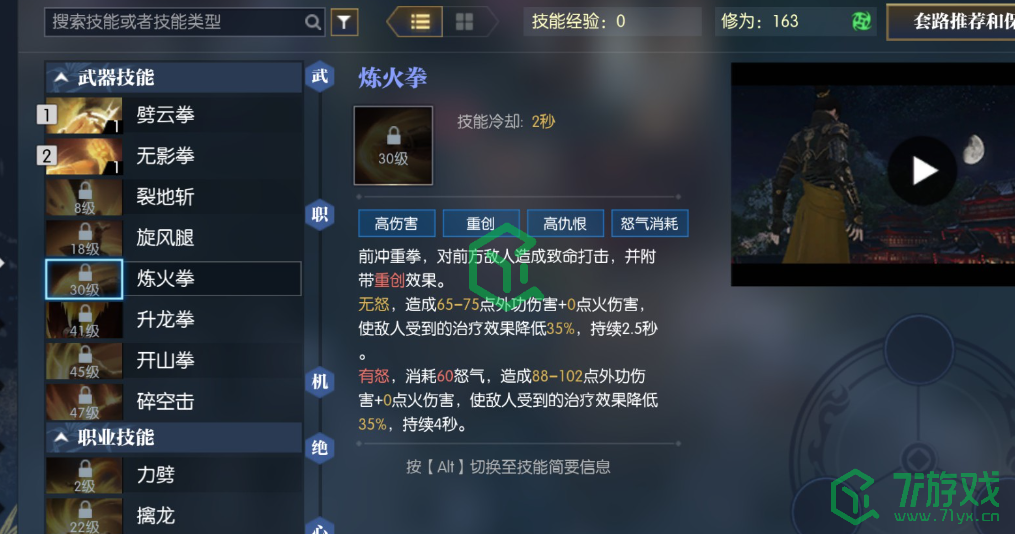The image size is (1015, 534).
Task: Switch to list view layout
Action: coord(421,22)
